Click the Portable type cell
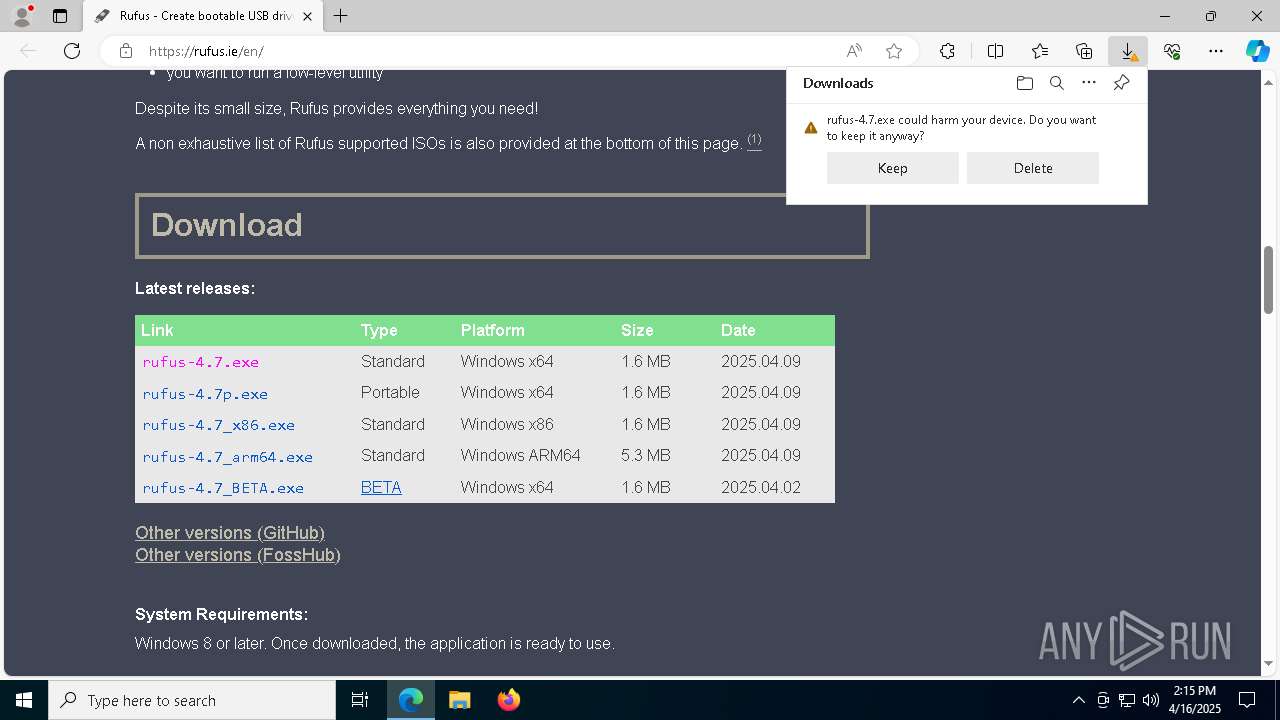Image resolution: width=1280 pixels, height=720 pixels. pos(390,392)
